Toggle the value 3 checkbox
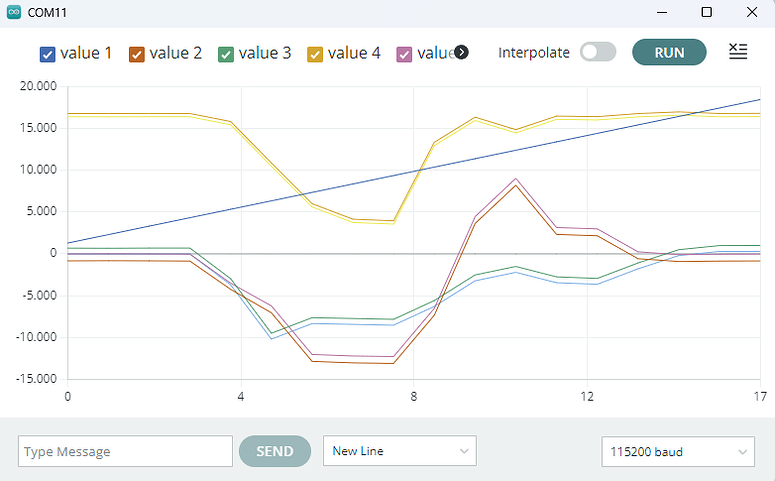This screenshot has width=775, height=481. [x=227, y=54]
